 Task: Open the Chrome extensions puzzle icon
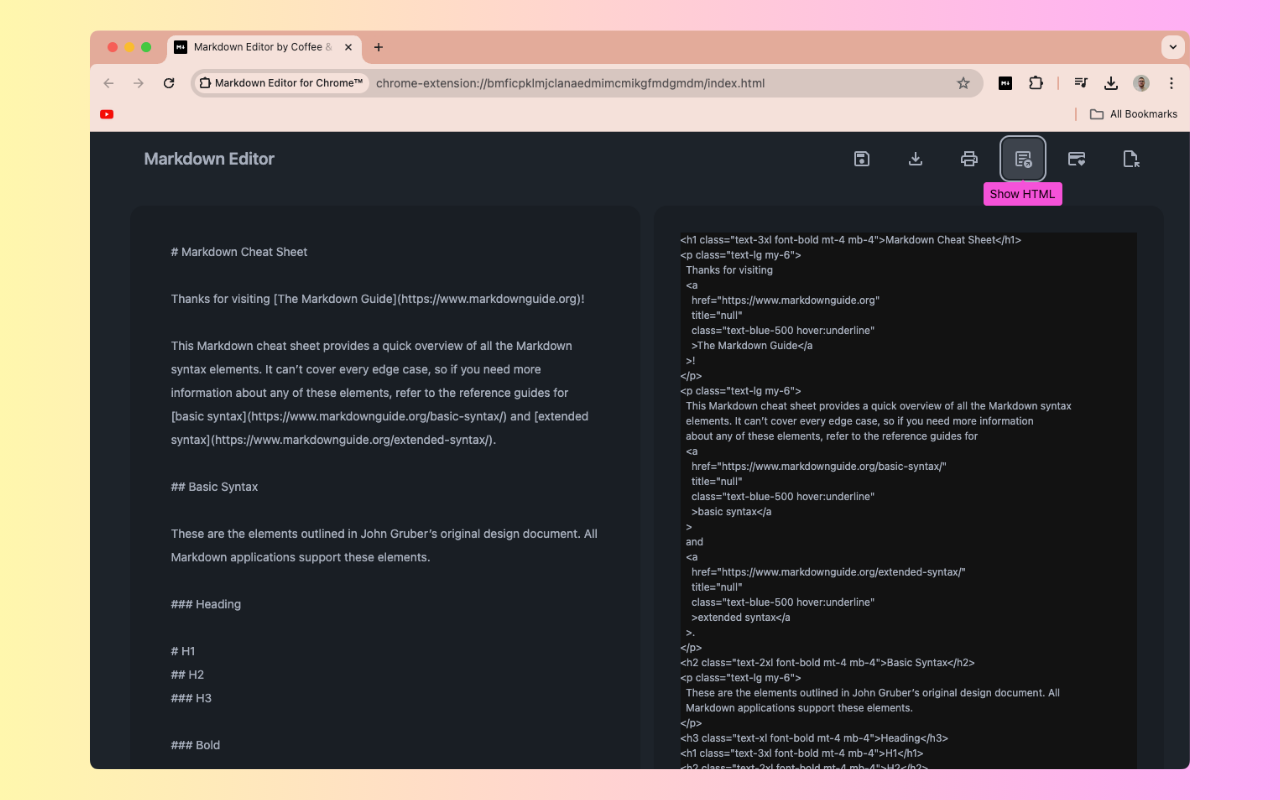1035,83
